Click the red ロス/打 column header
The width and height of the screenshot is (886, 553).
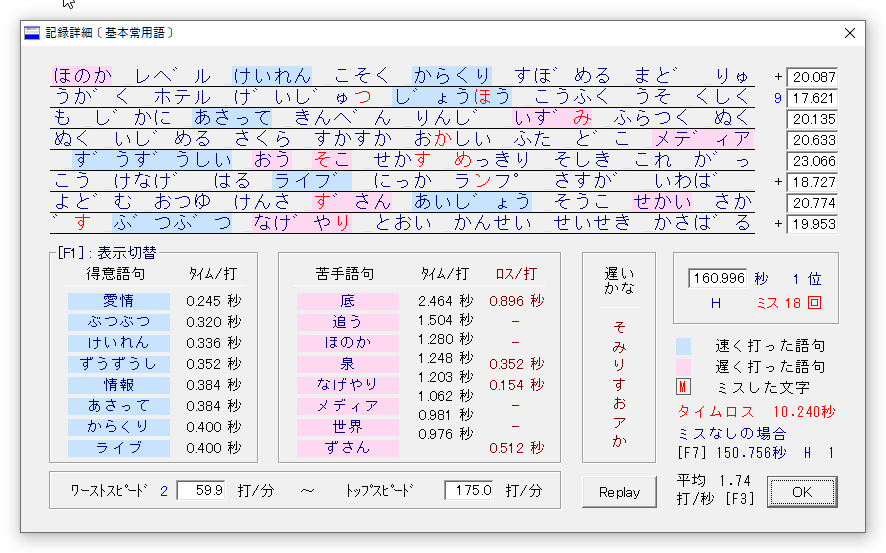tap(515, 274)
